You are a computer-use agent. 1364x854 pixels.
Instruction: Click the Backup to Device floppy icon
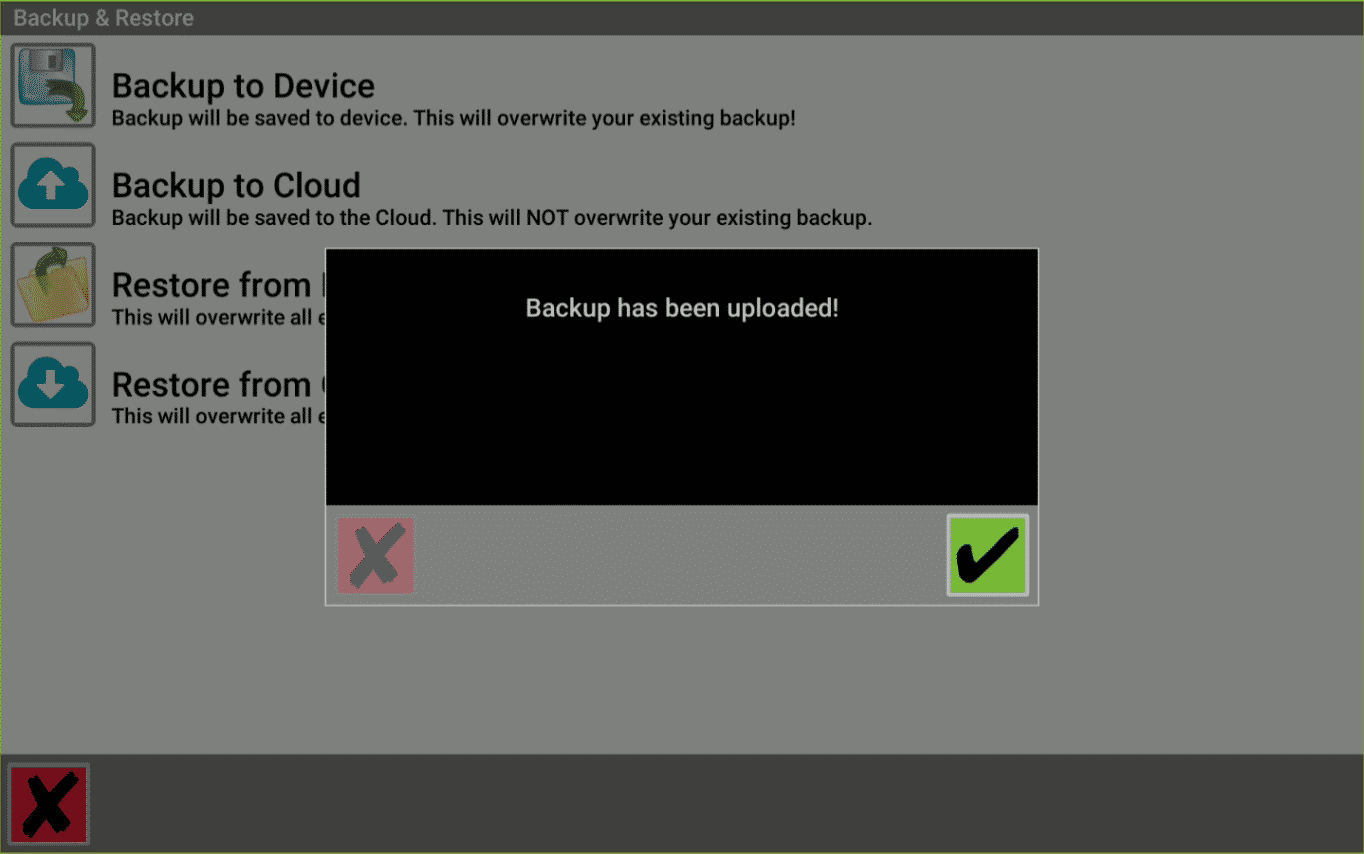tap(53, 86)
